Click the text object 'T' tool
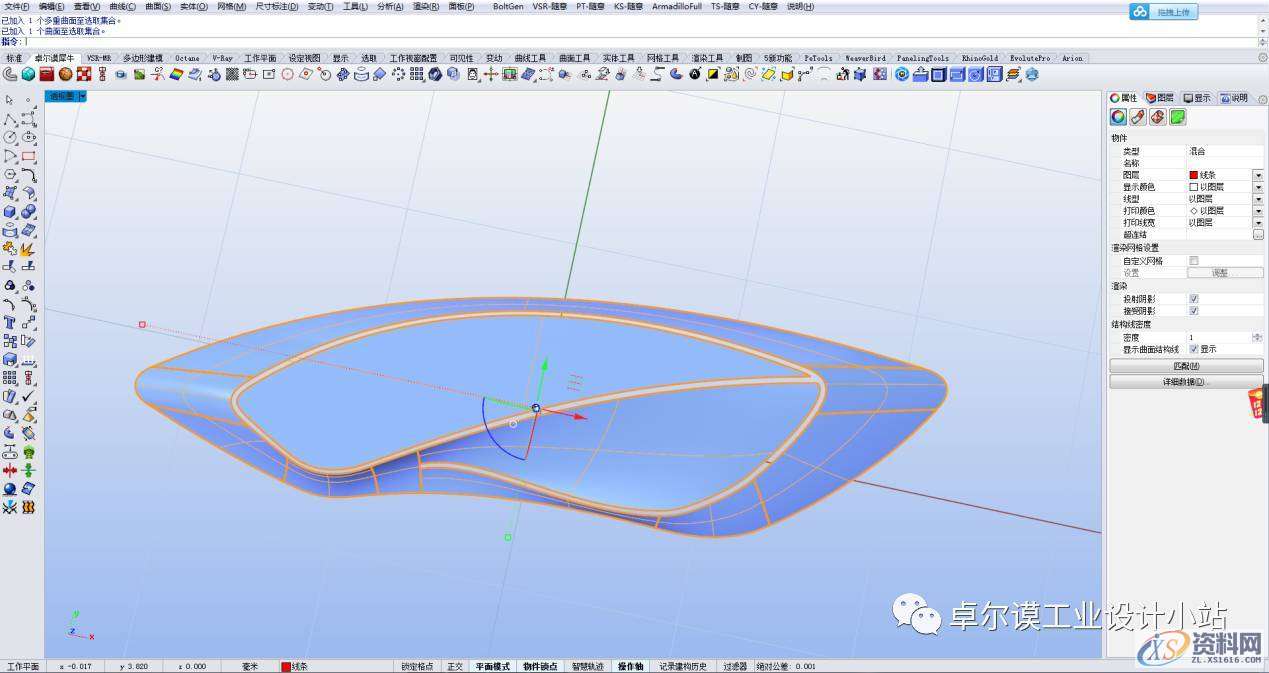The width and height of the screenshot is (1269, 673). coord(10,323)
